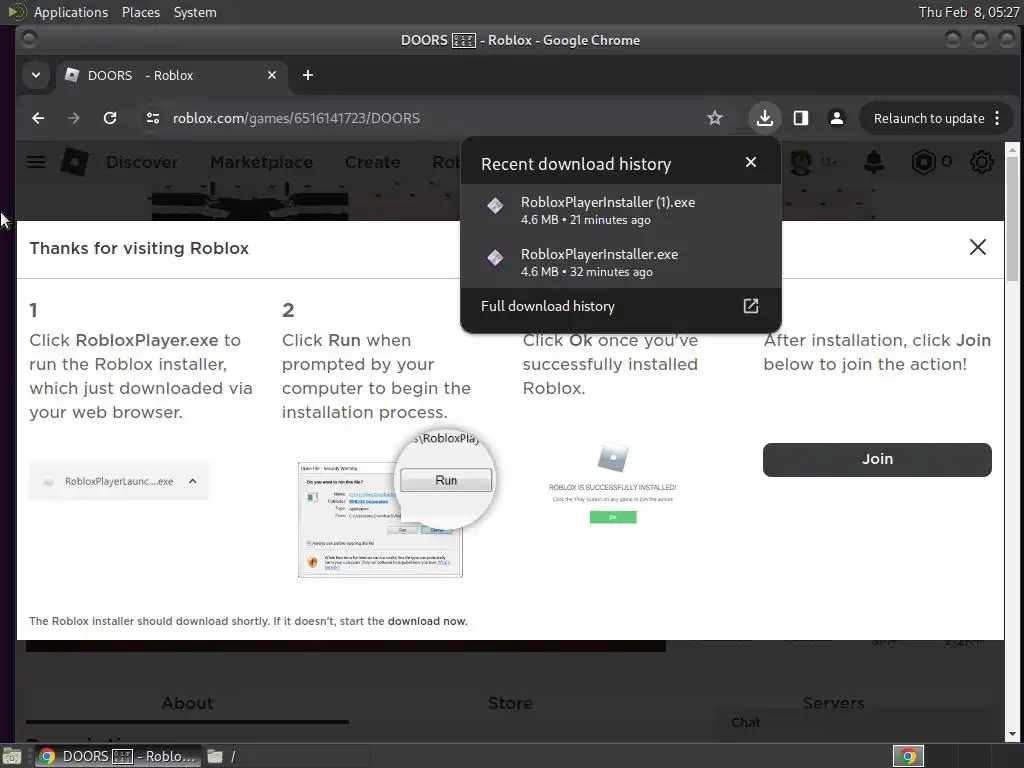This screenshot has height=768, width=1024.
Task: Close the Recent download history popup
Action: (x=751, y=162)
